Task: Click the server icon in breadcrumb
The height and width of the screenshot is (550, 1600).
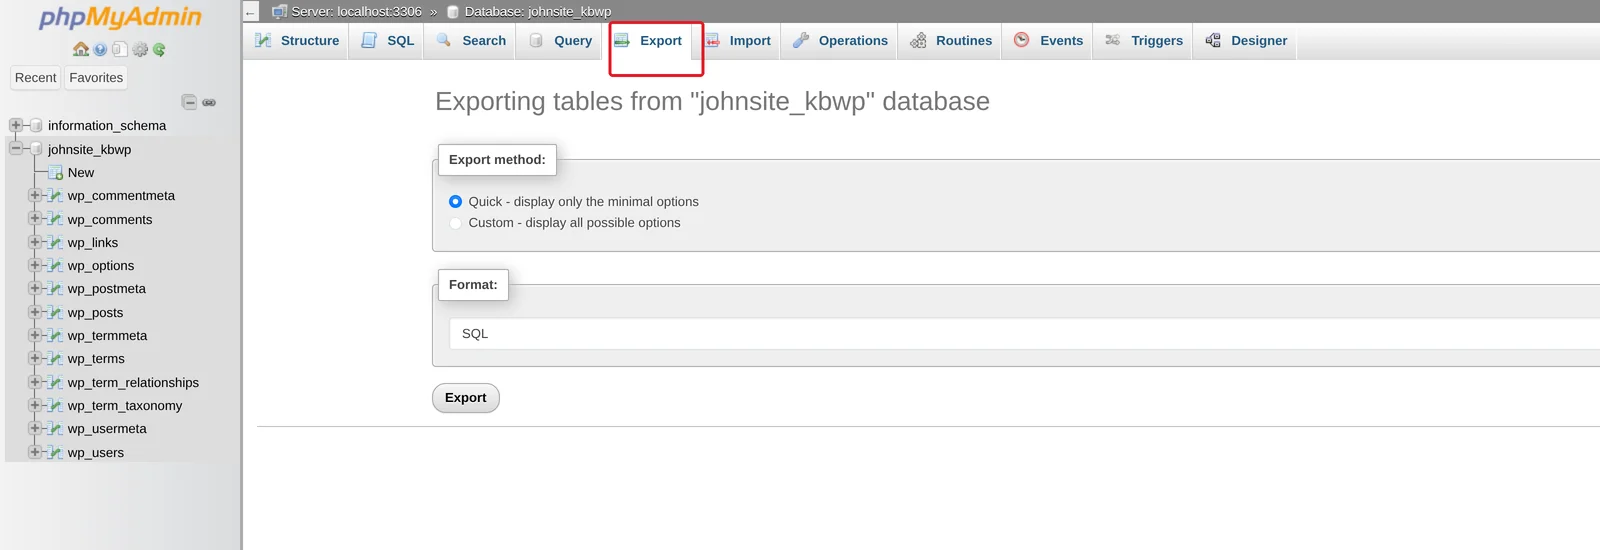Action: (x=279, y=12)
